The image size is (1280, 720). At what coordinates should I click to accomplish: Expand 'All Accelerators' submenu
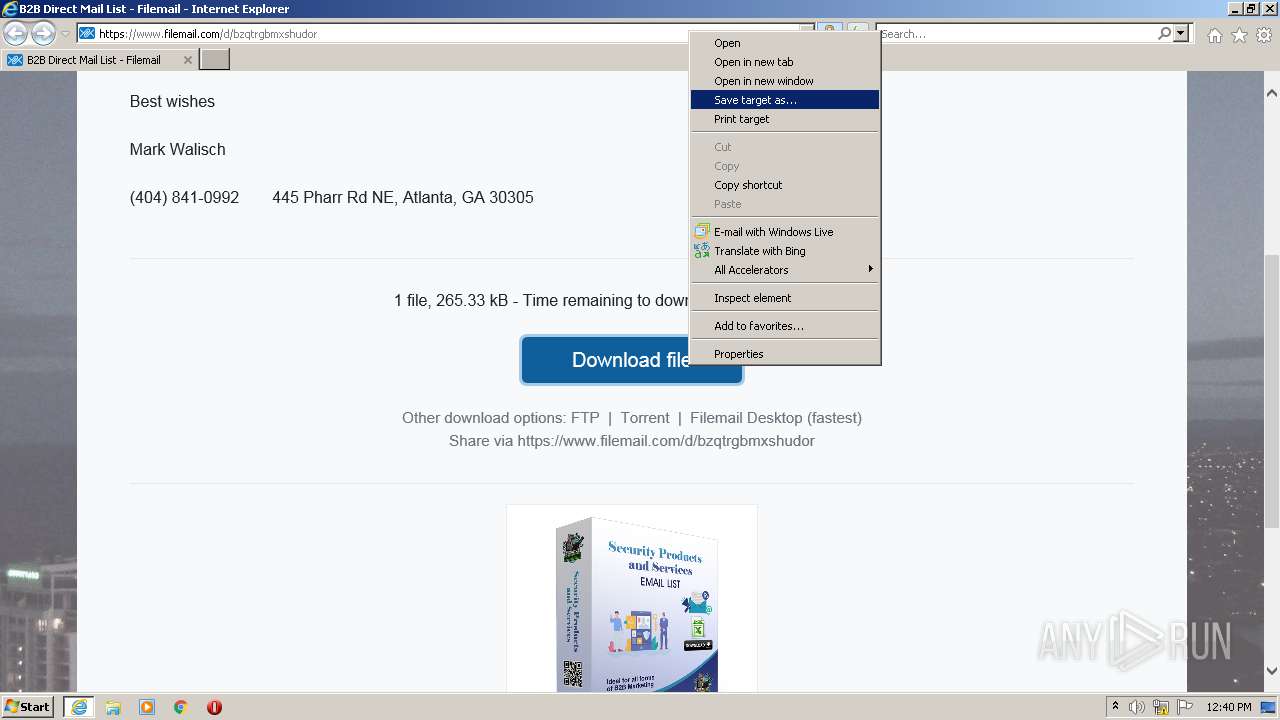[785, 270]
